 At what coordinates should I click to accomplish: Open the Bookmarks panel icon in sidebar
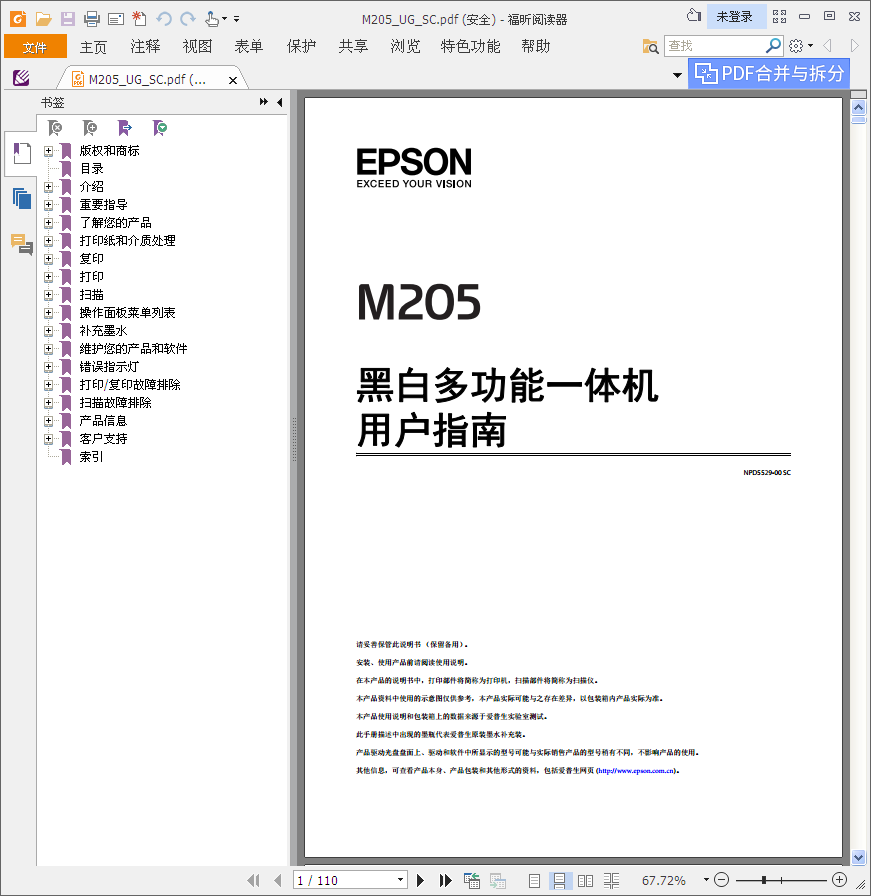(22, 153)
